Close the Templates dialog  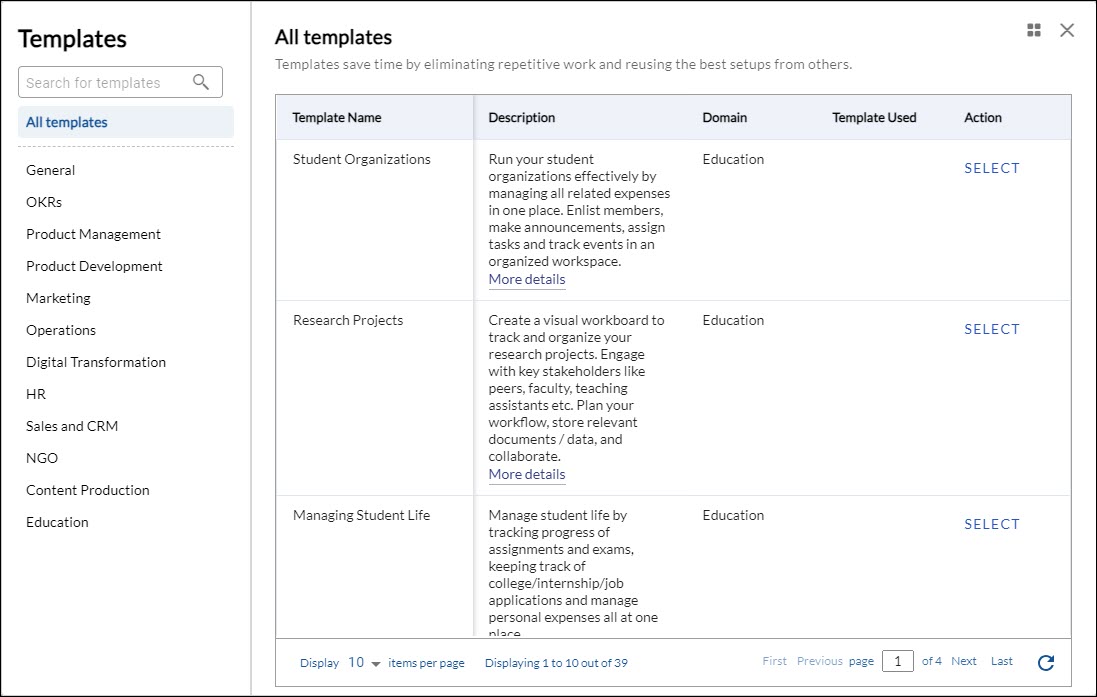tap(1066, 30)
